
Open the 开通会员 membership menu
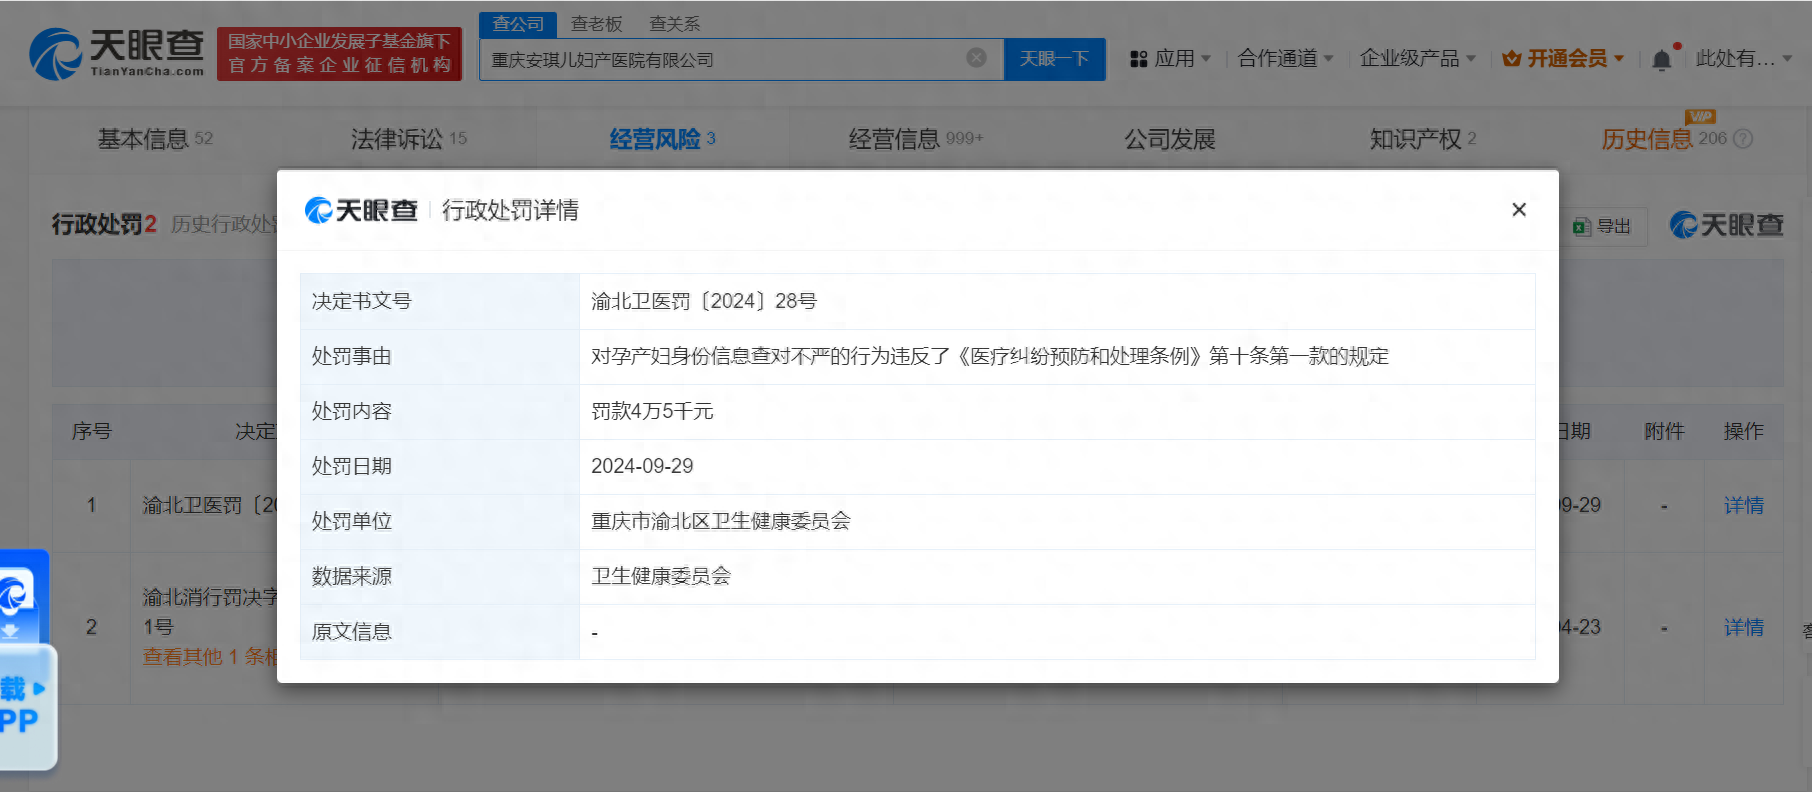click(1563, 59)
